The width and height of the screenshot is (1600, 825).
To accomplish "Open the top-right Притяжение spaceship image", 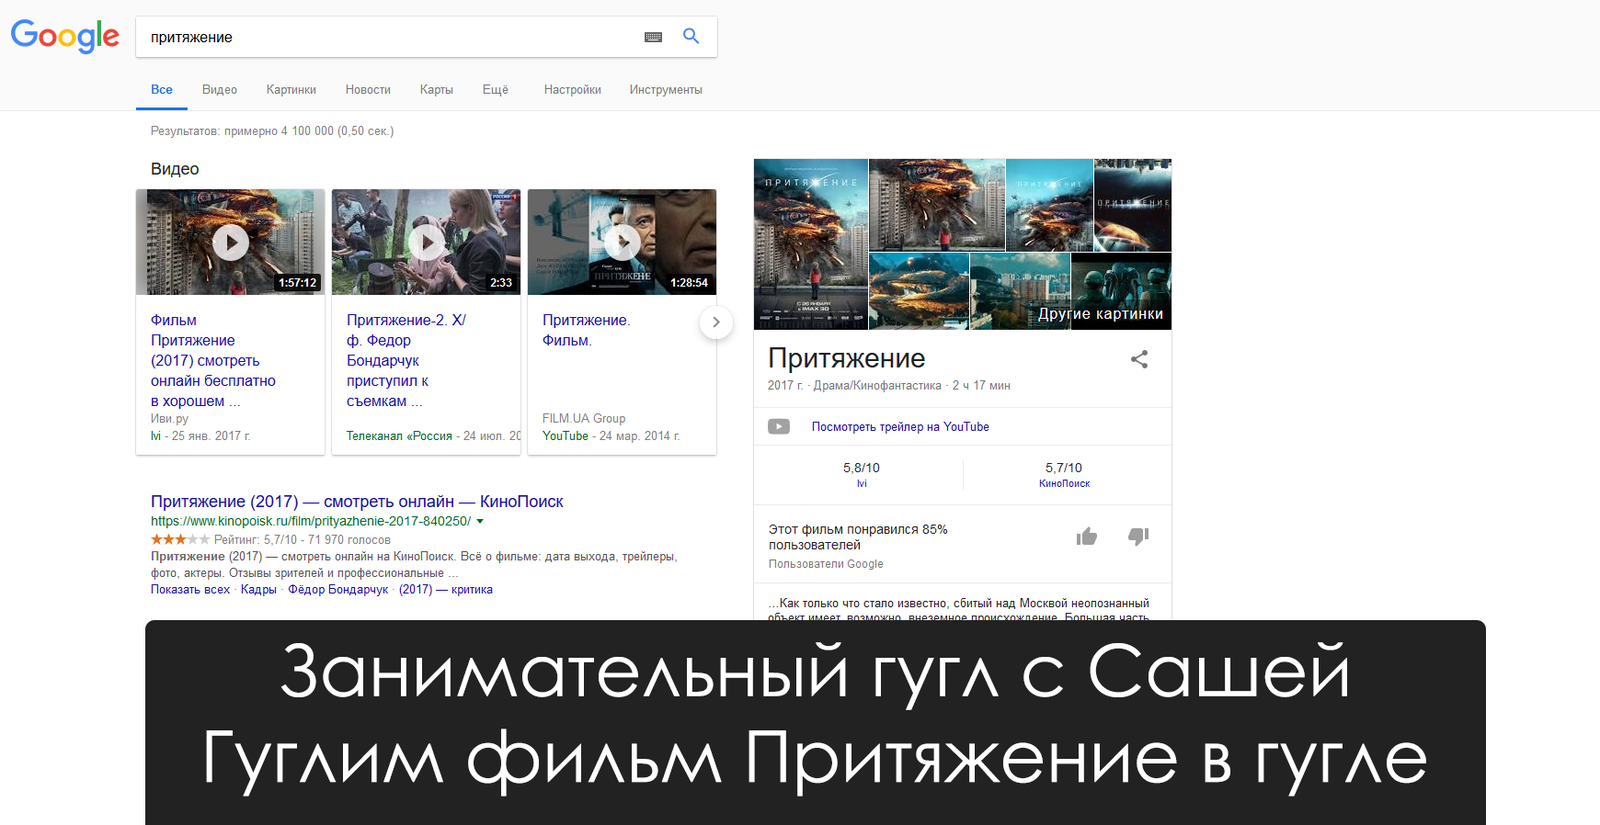I will (x=1133, y=205).
